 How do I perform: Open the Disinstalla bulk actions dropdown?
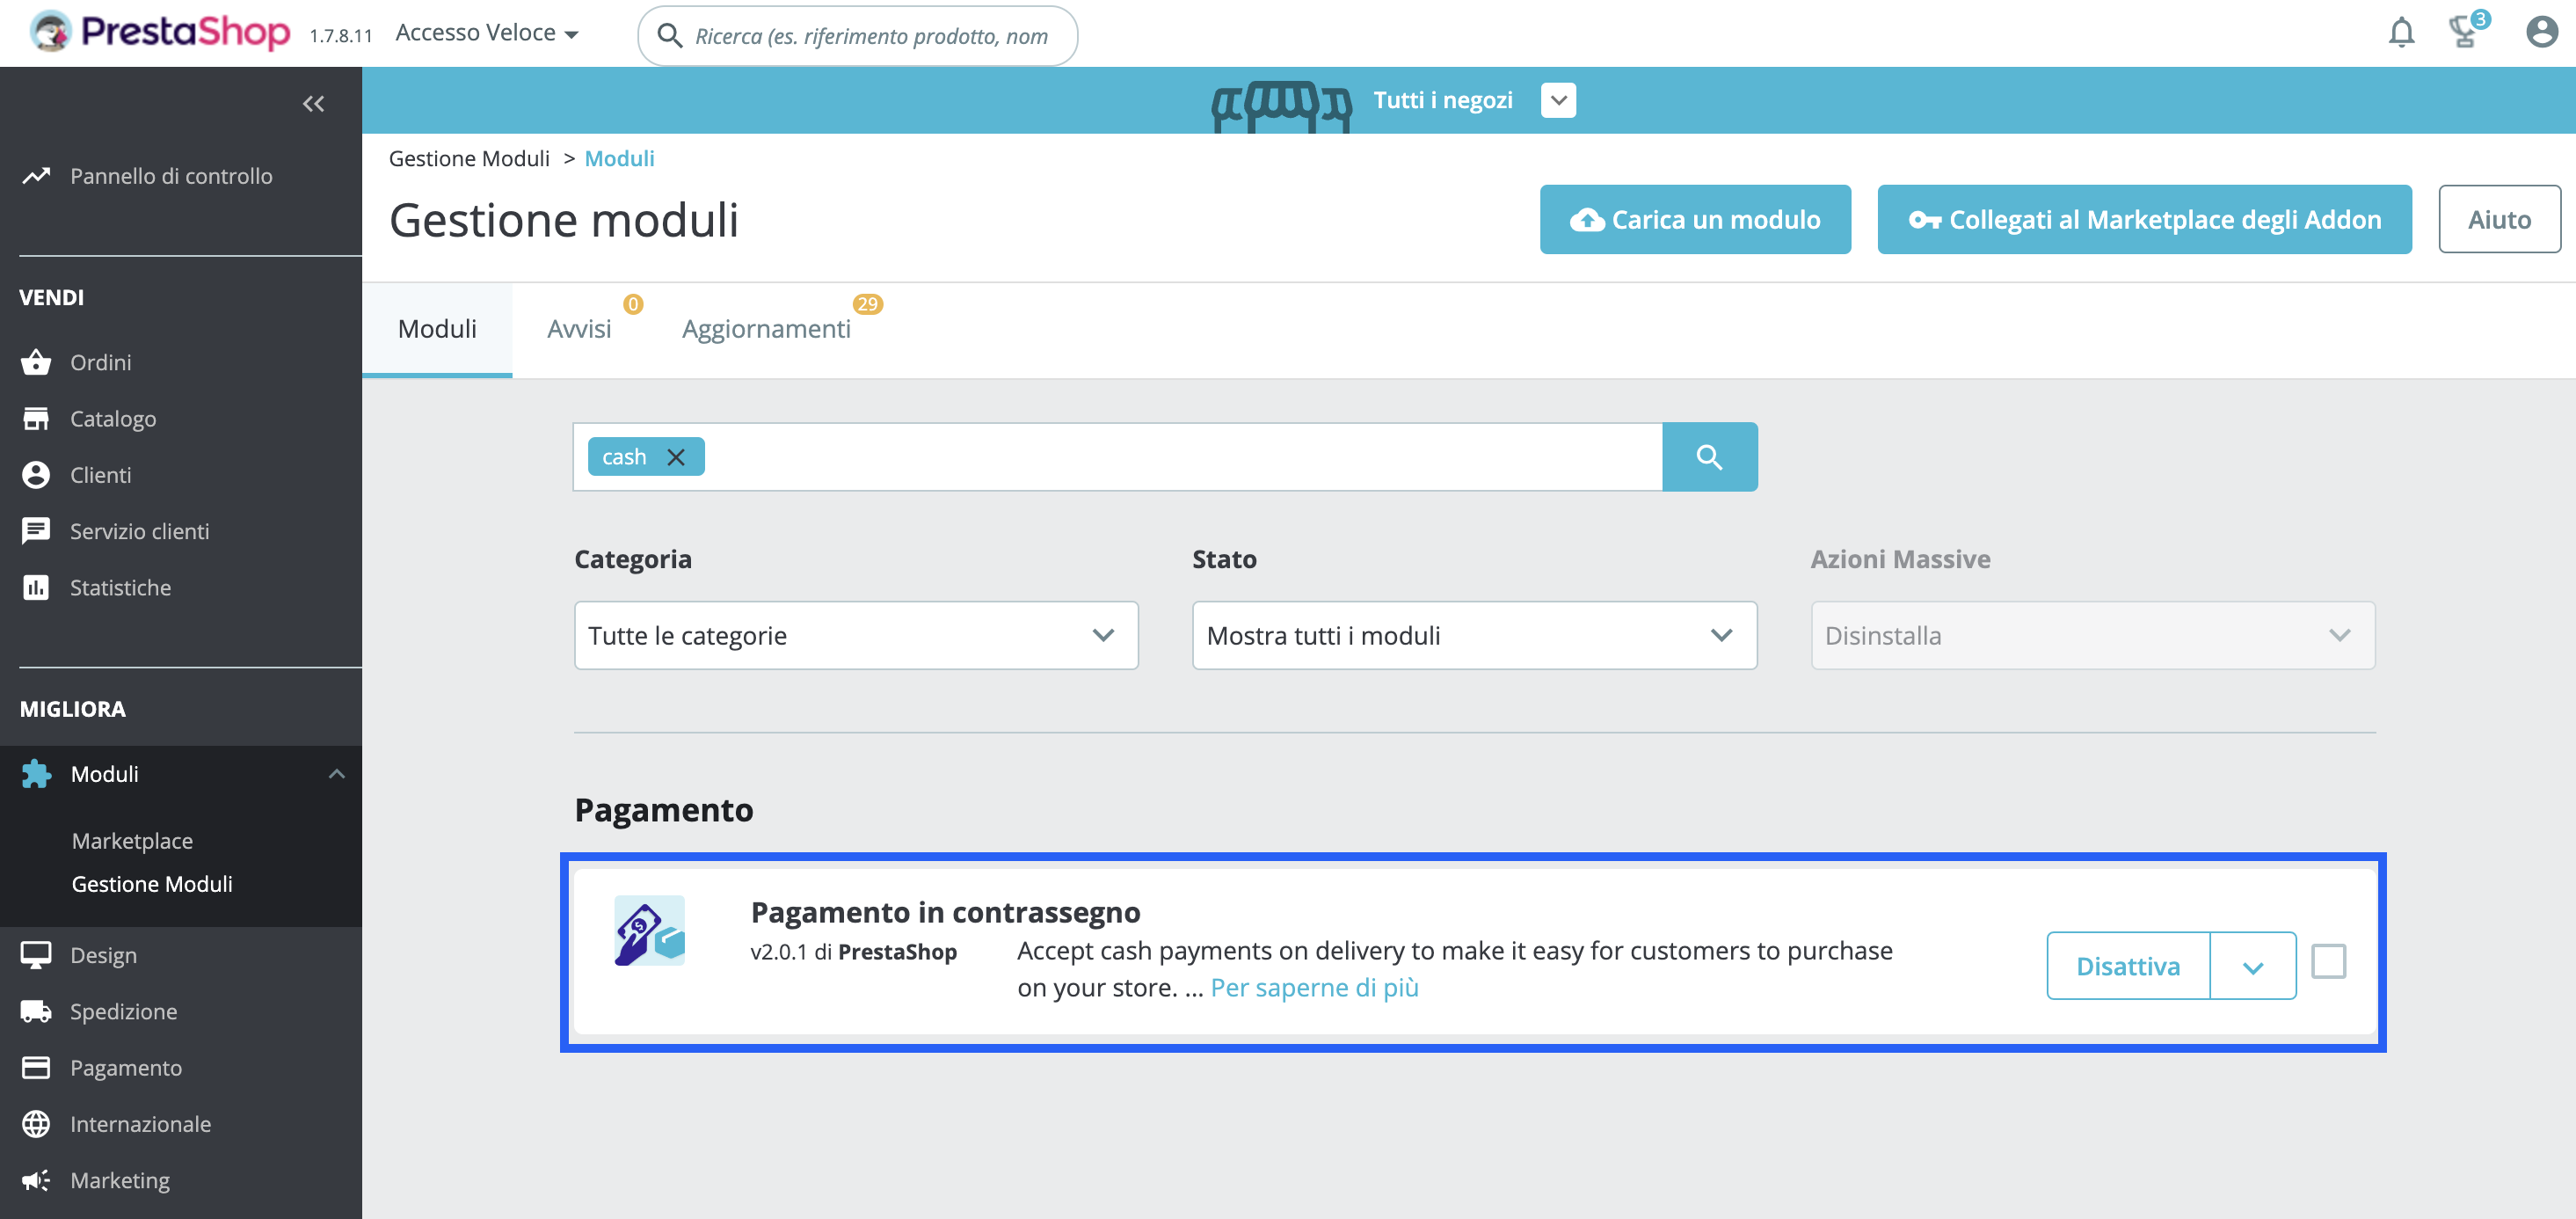(2092, 635)
